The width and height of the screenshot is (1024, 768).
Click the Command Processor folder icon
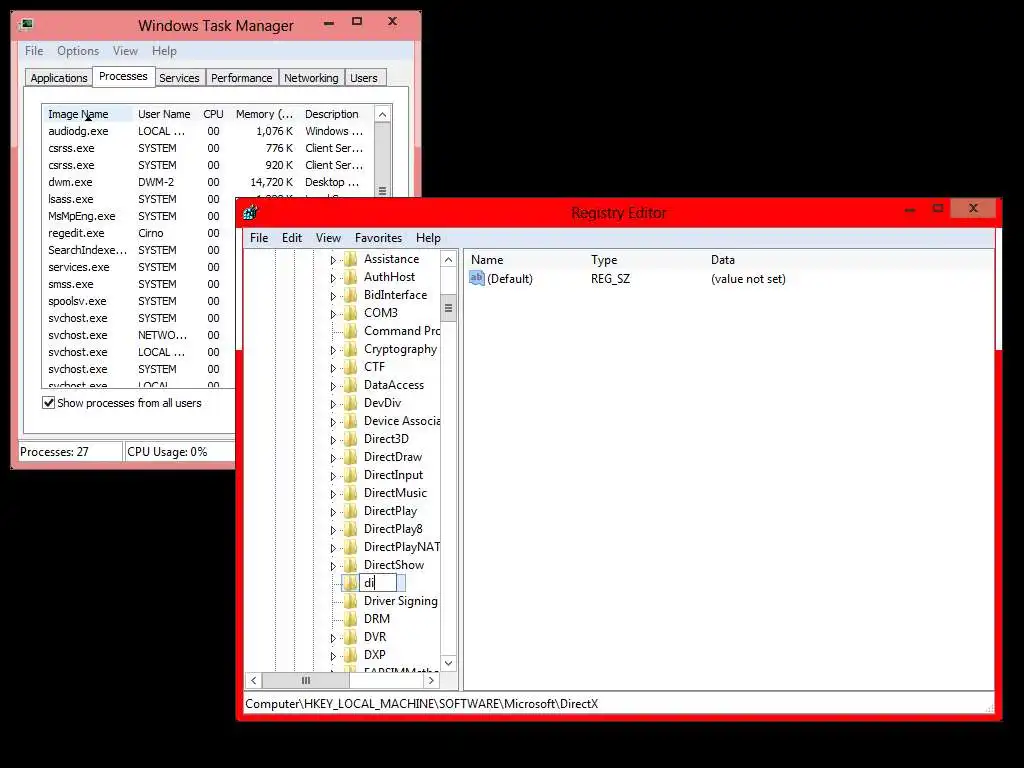pos(351,331)
